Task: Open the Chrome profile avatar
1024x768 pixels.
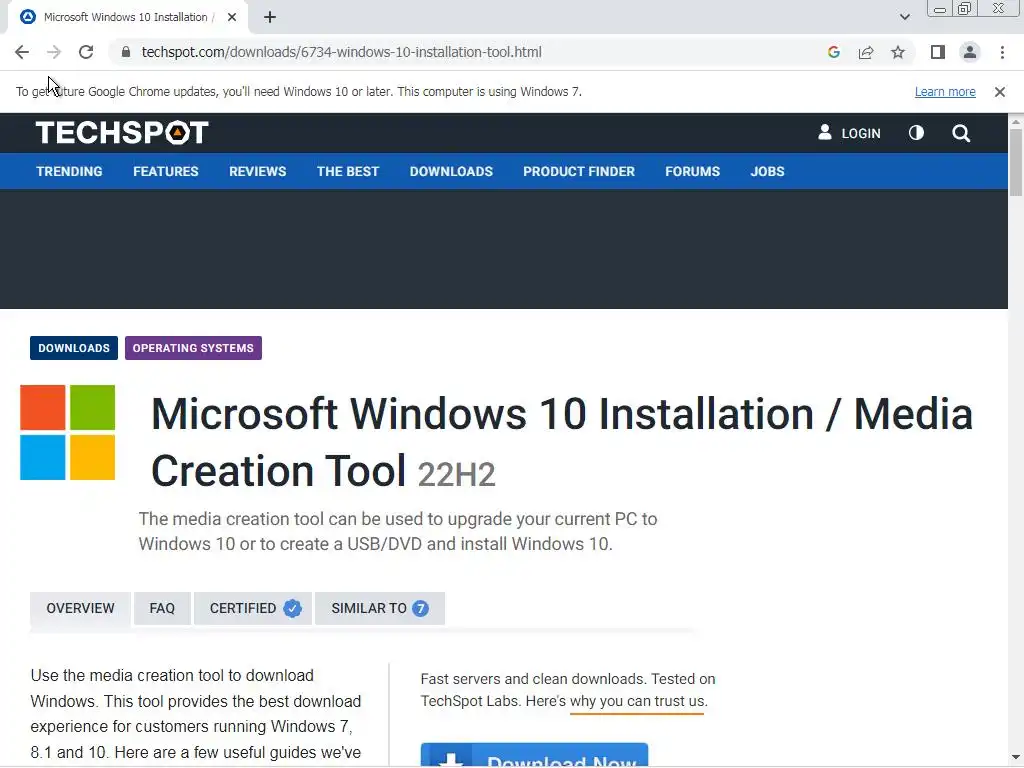Action: [x=970, y=52]
